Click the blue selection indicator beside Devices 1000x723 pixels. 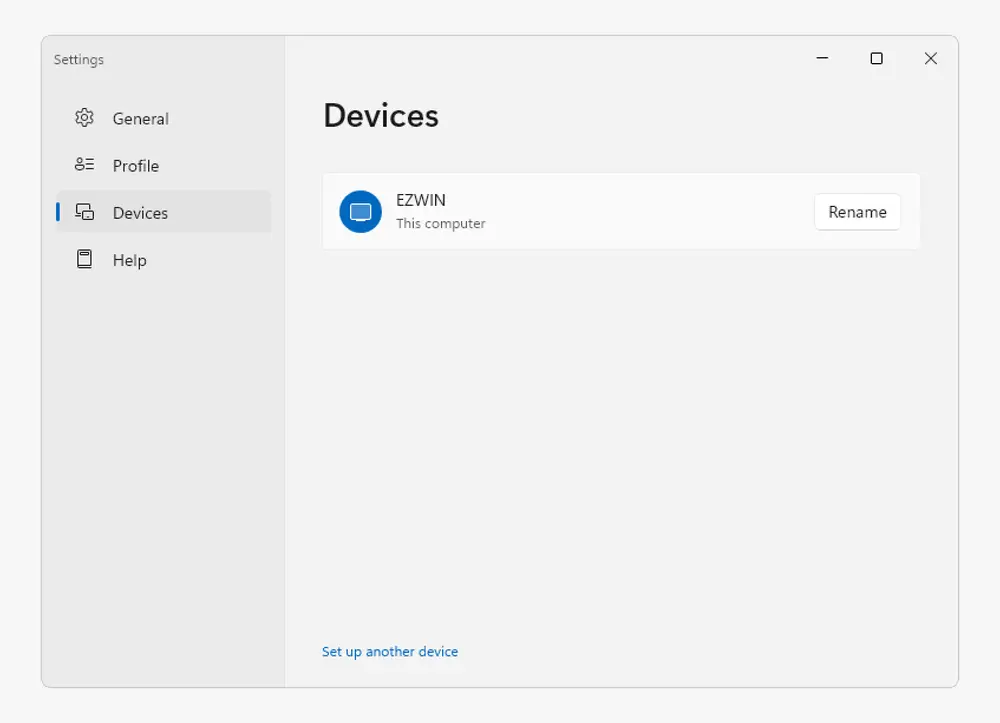(58, 212)
